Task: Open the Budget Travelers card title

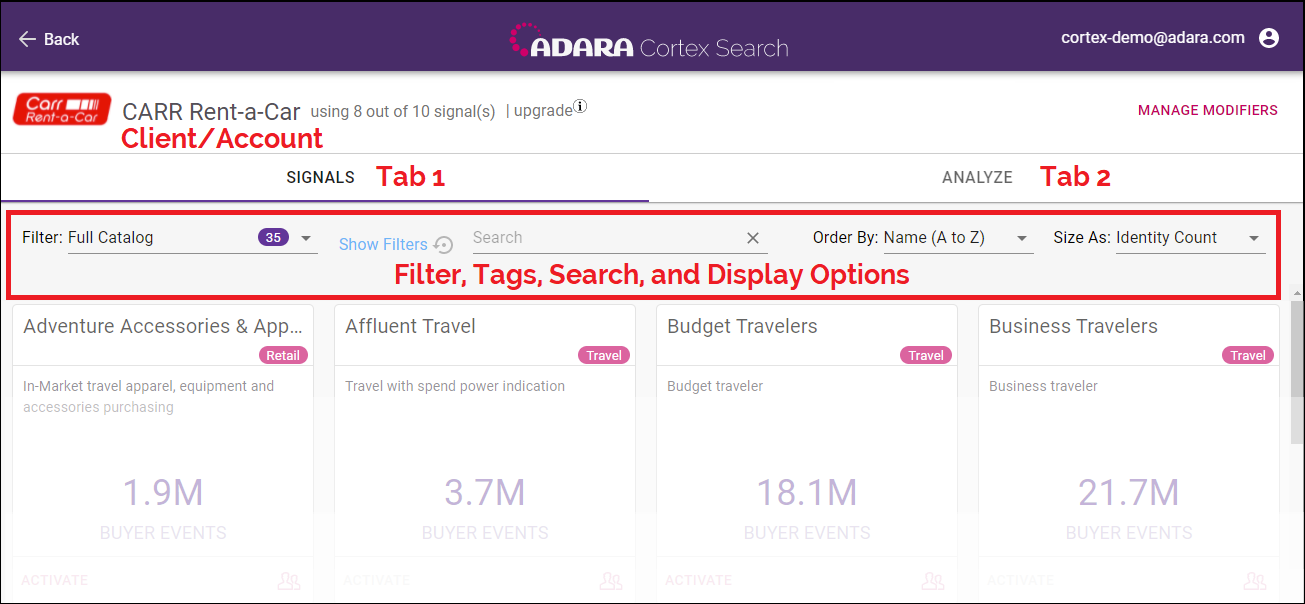Action: pos(742,326)
